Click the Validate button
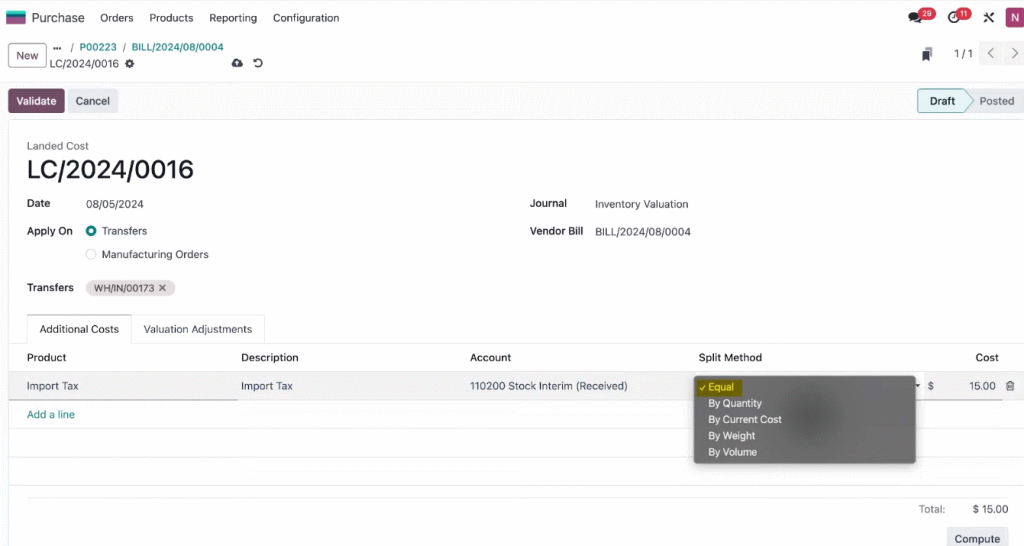1024x546 pixels. 37,101
